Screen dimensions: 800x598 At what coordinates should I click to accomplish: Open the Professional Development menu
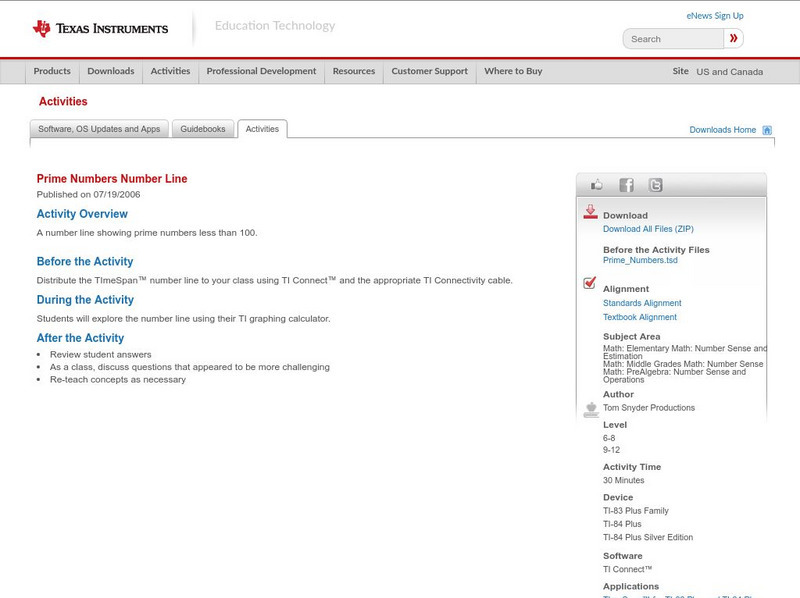point(261,71)
